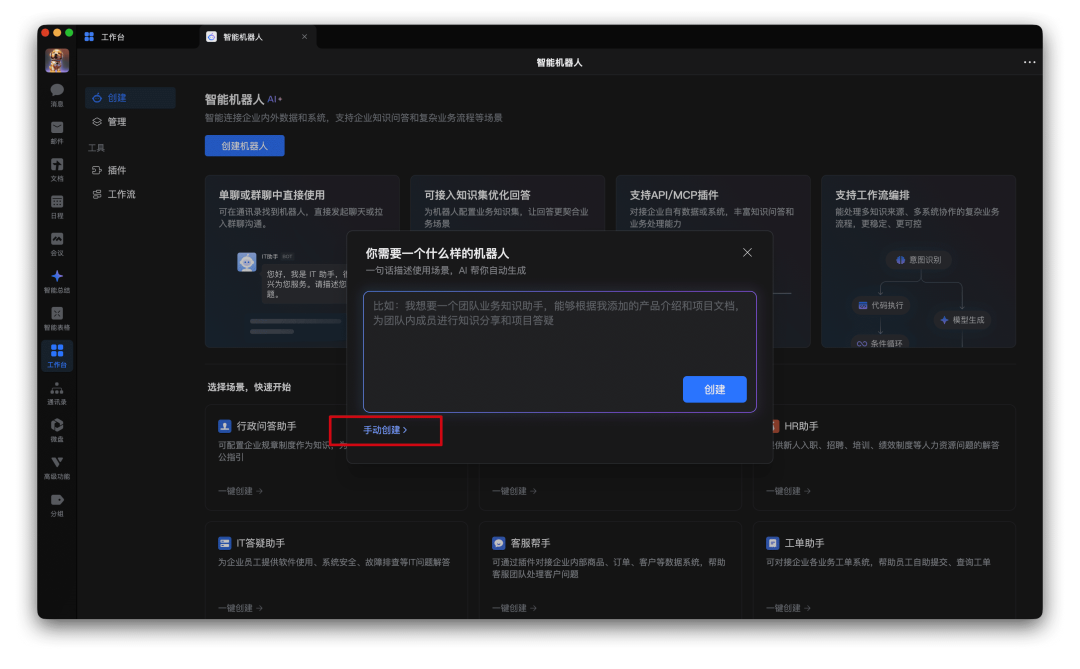Open the more options ••• menu

point(1029,62)
